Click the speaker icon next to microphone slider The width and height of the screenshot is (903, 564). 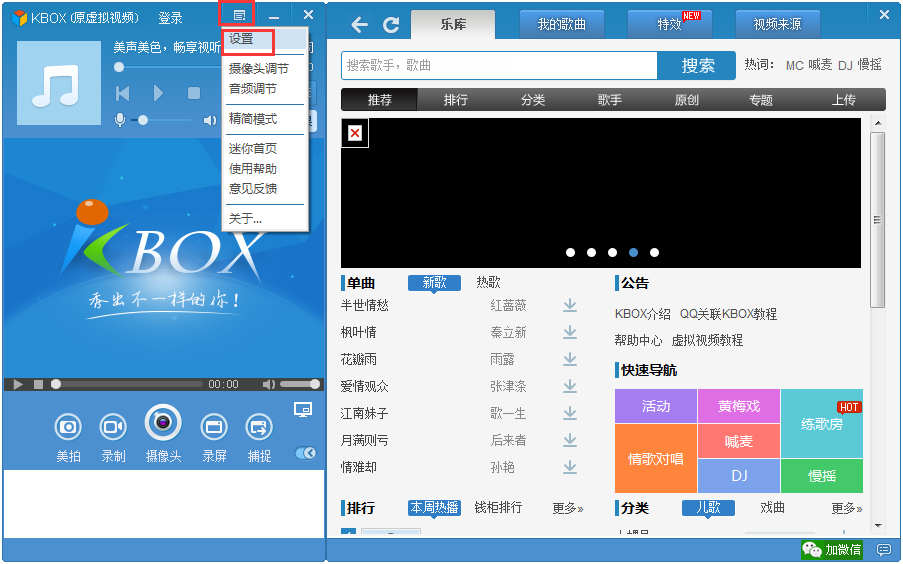(210, 120)
